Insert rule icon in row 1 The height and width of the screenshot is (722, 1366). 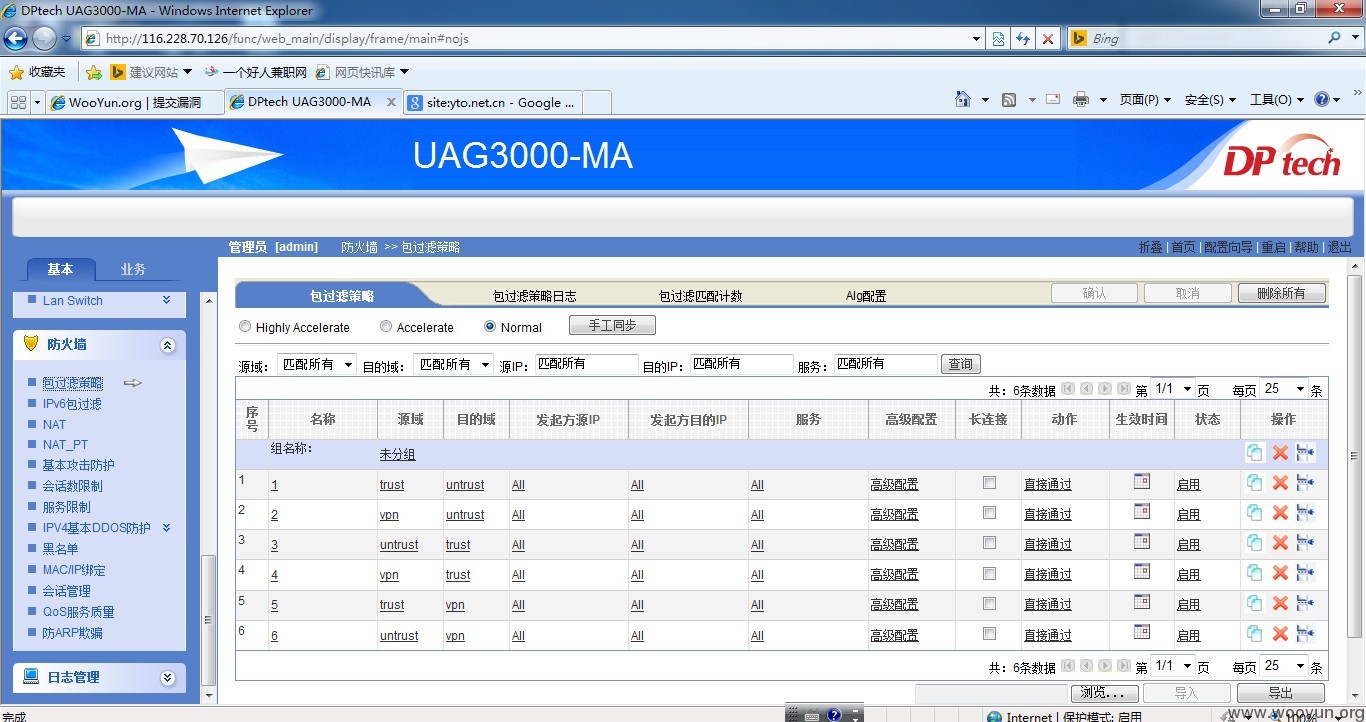pos(1305,482)
